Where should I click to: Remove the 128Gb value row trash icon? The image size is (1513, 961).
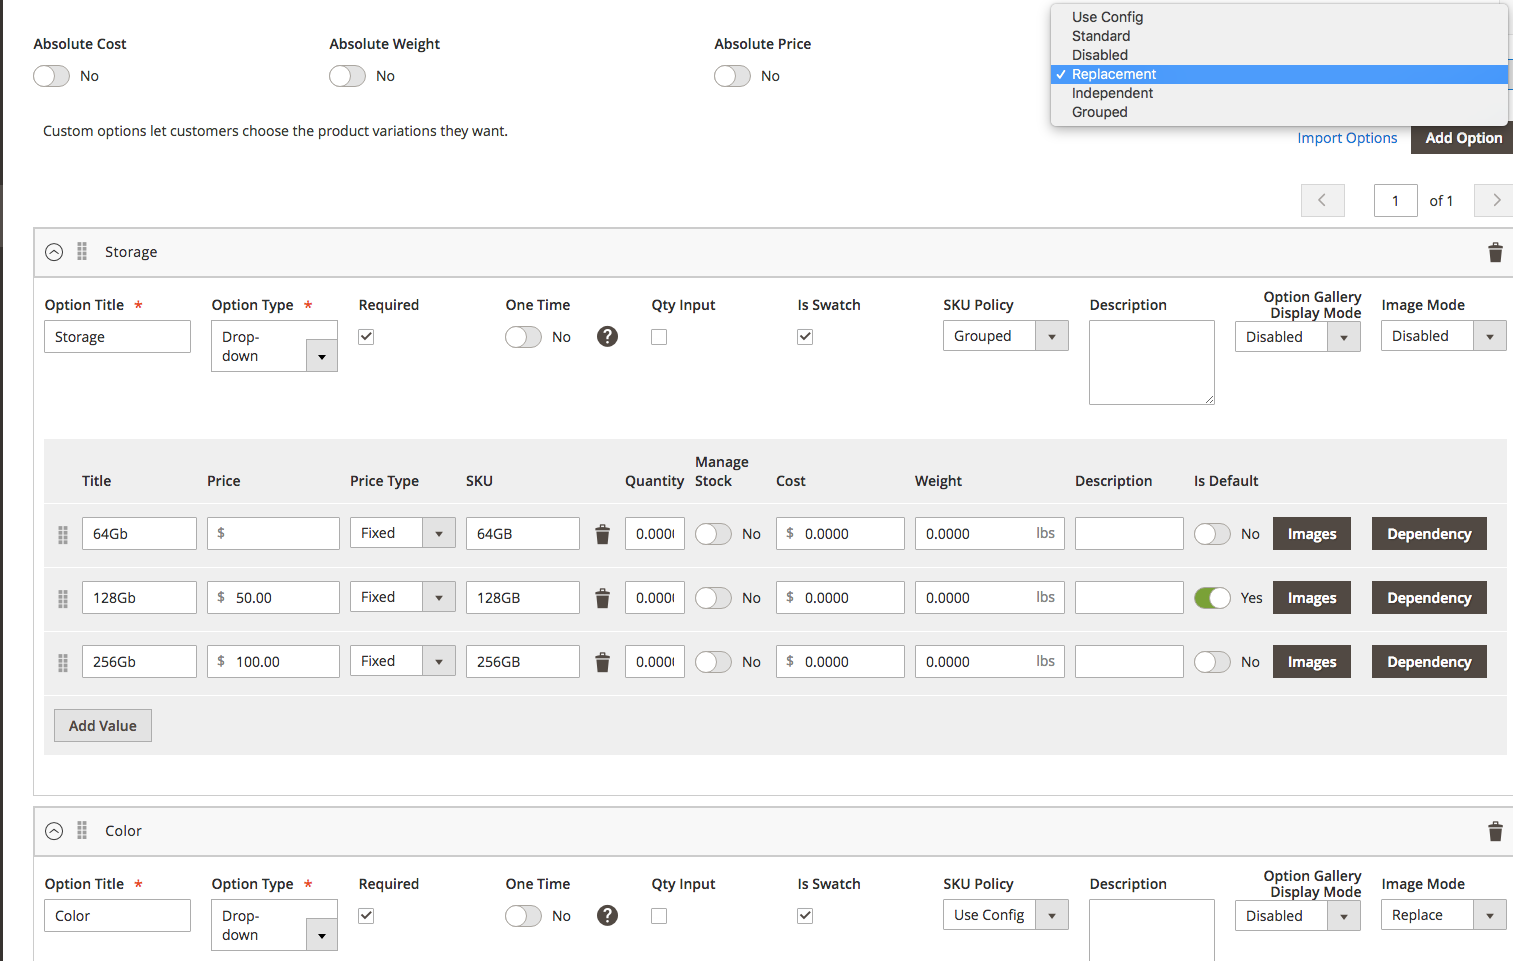coord(602,598)
